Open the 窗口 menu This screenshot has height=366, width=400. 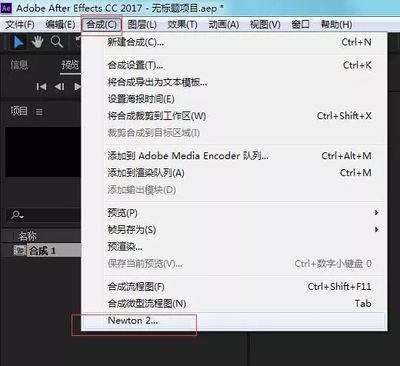coord(300,24)
